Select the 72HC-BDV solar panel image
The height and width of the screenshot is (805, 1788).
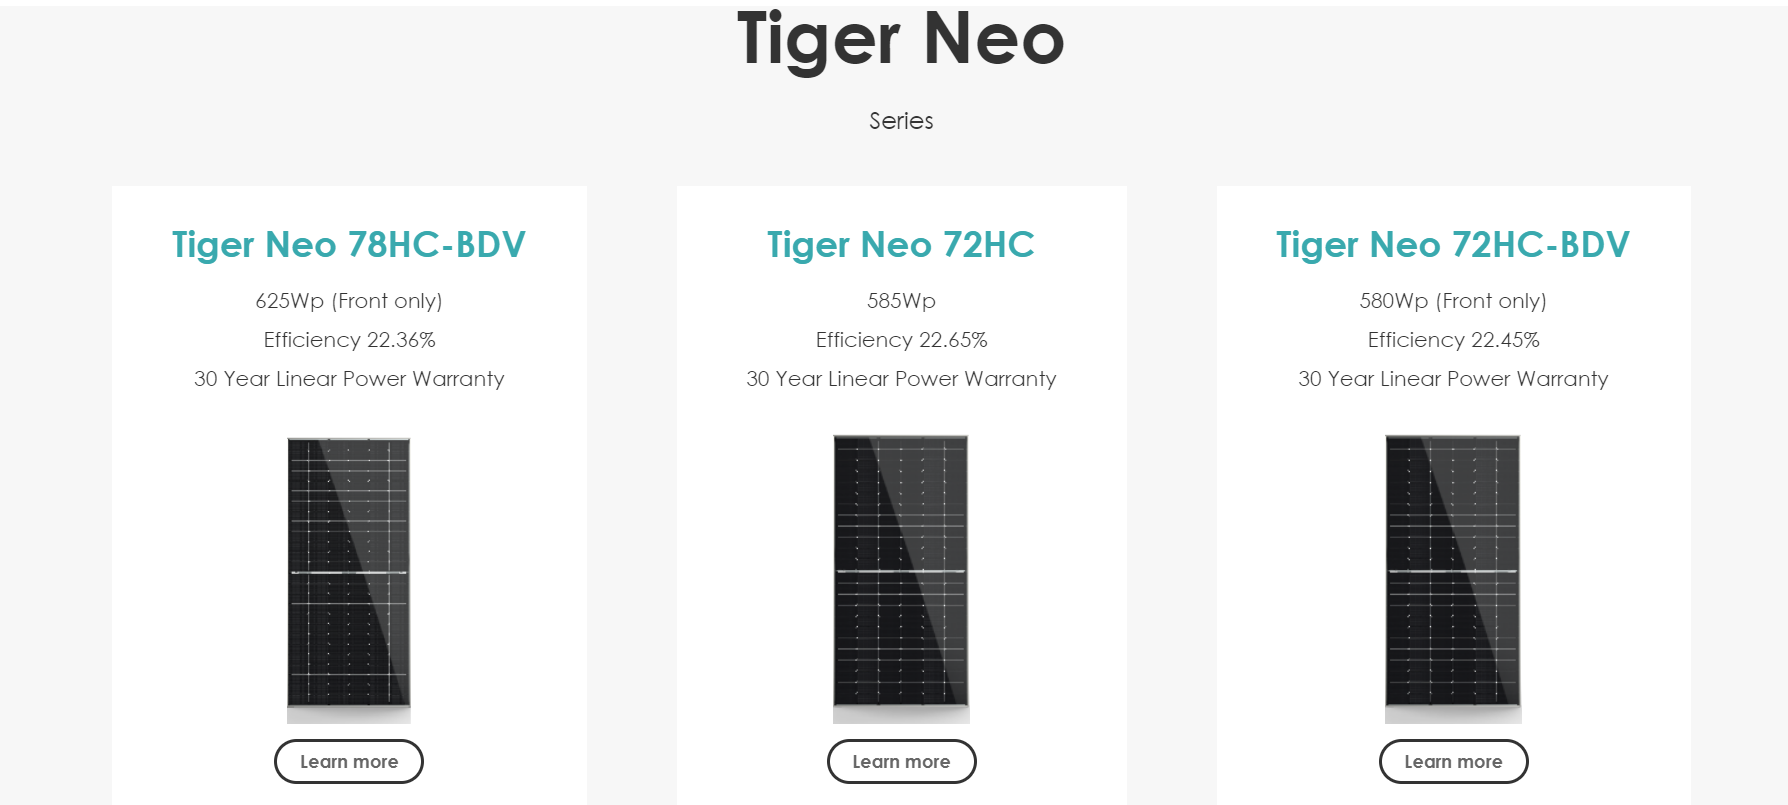1452,580
